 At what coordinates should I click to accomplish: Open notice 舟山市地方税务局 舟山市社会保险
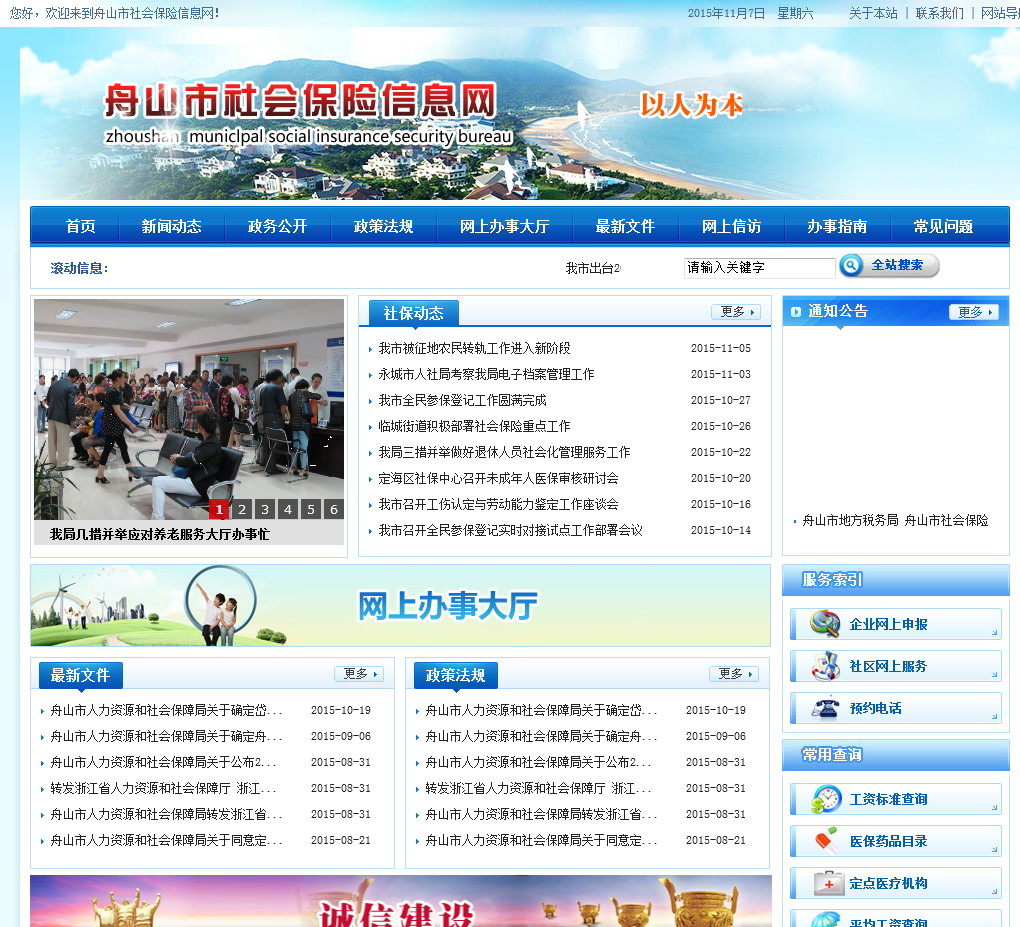point(895,520)
